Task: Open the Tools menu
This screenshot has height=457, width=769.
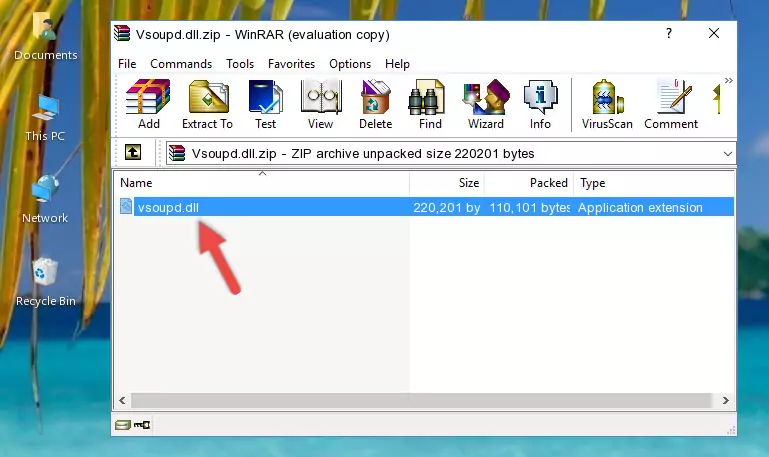Action: pos(240,64)
